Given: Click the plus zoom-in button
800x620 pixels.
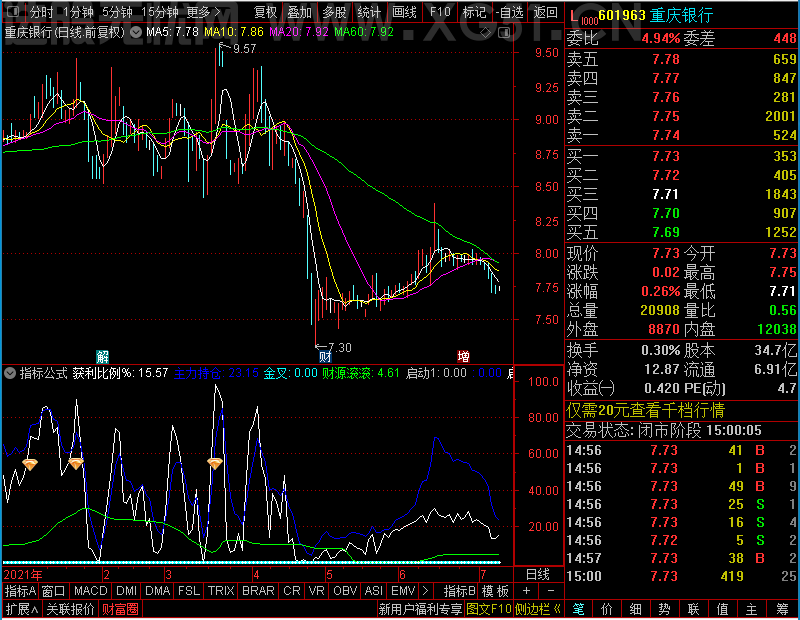Looking at the screenshot, I should pos(527,591).
